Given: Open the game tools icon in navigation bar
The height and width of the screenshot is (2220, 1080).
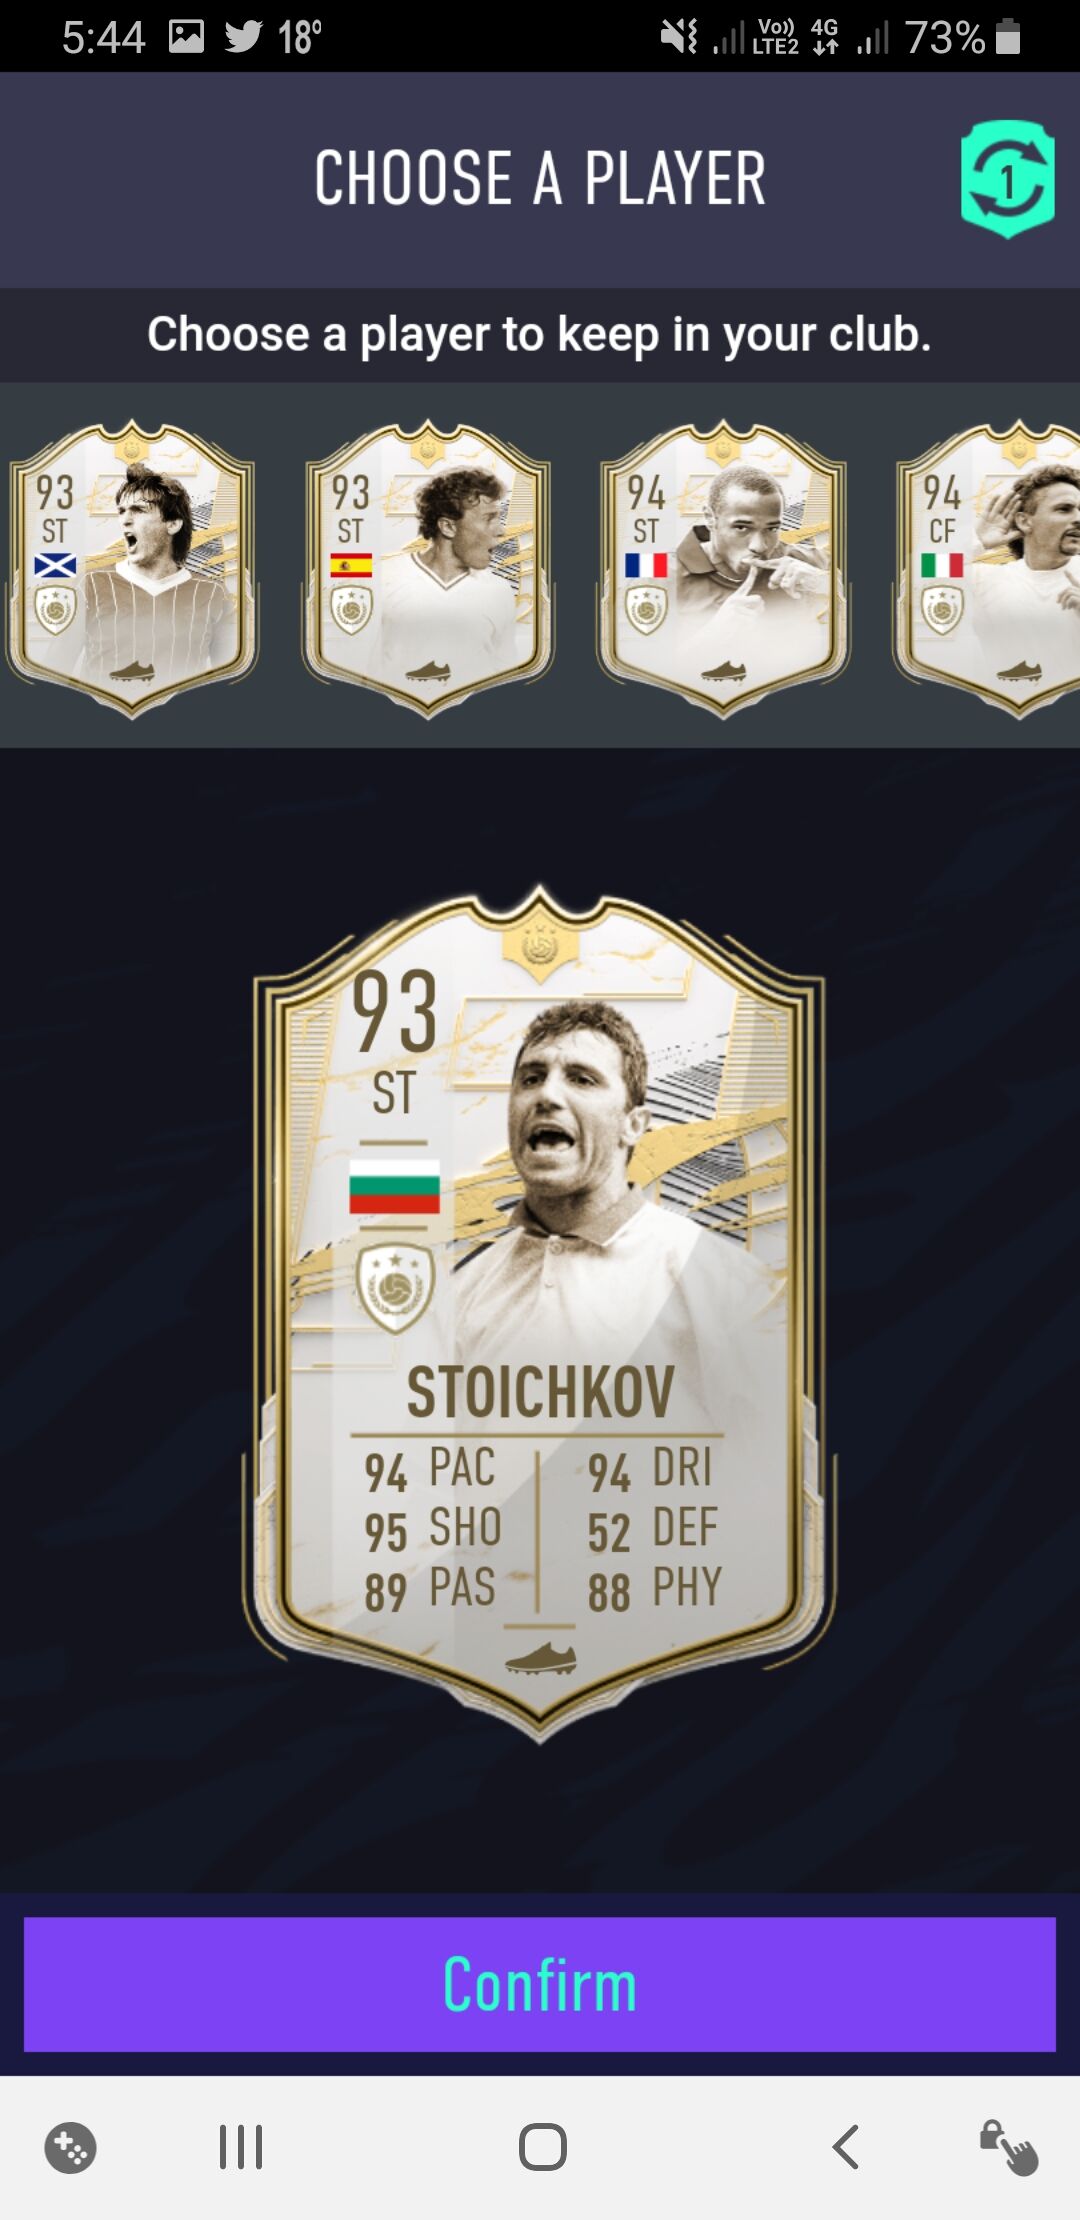Looking at the screenshot, I should click(x=70, y=2147).
